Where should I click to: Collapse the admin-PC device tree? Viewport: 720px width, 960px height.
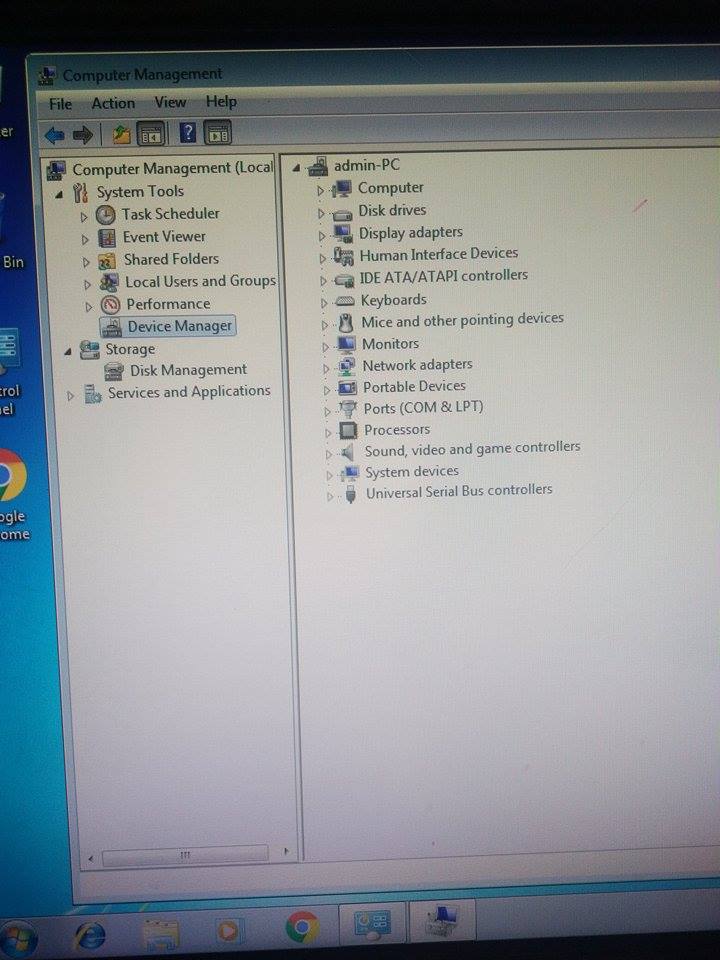pos(296,167)
